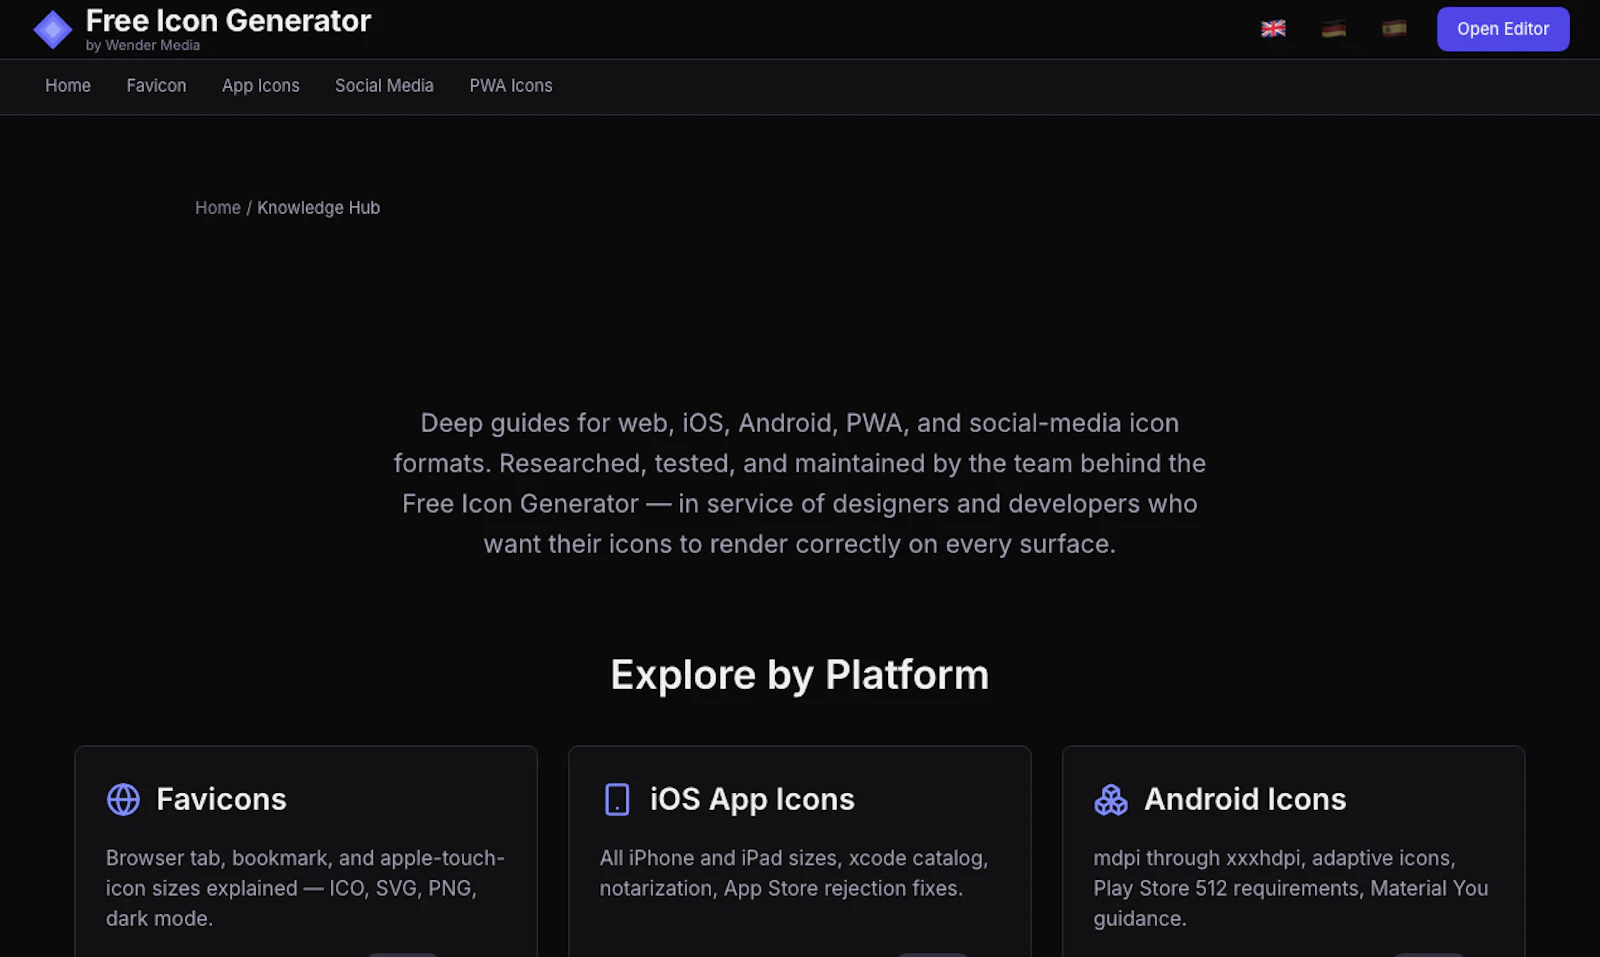Switch language with the UK flag
Screen dimensions: 1600x957
[x=1273, y=29]
